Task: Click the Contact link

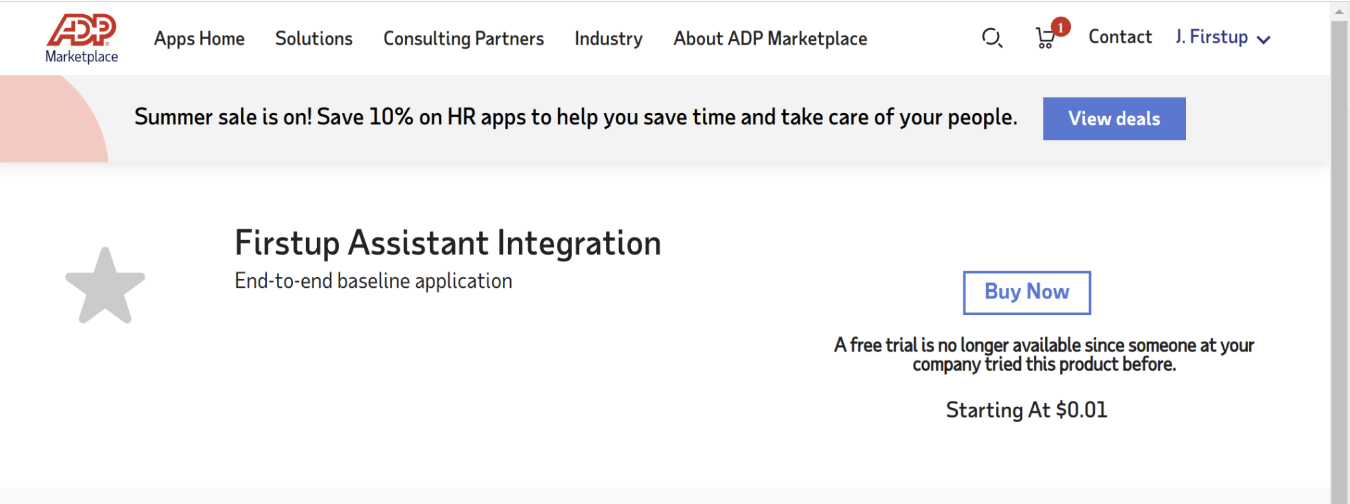Action: 1120,37
